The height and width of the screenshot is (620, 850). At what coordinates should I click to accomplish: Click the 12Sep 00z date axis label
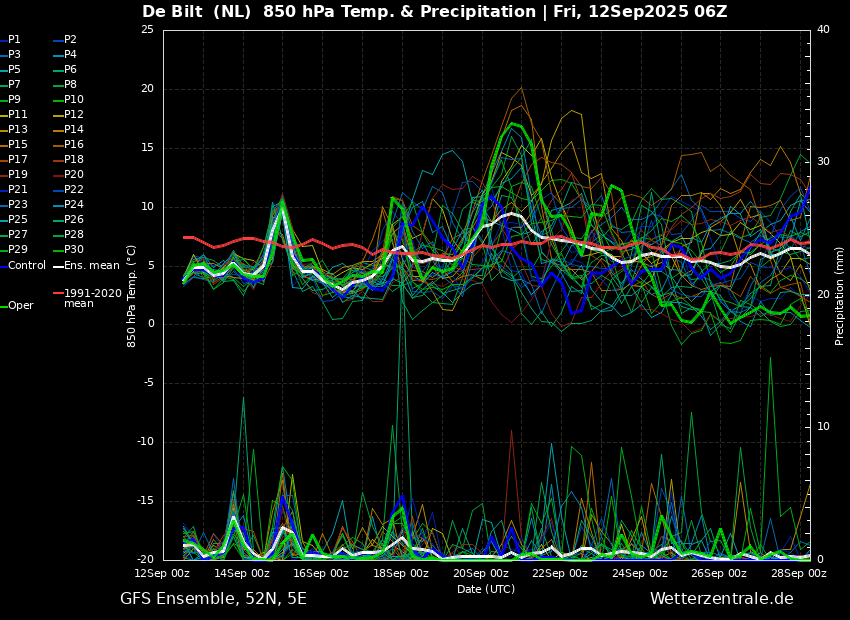[162, 573]
